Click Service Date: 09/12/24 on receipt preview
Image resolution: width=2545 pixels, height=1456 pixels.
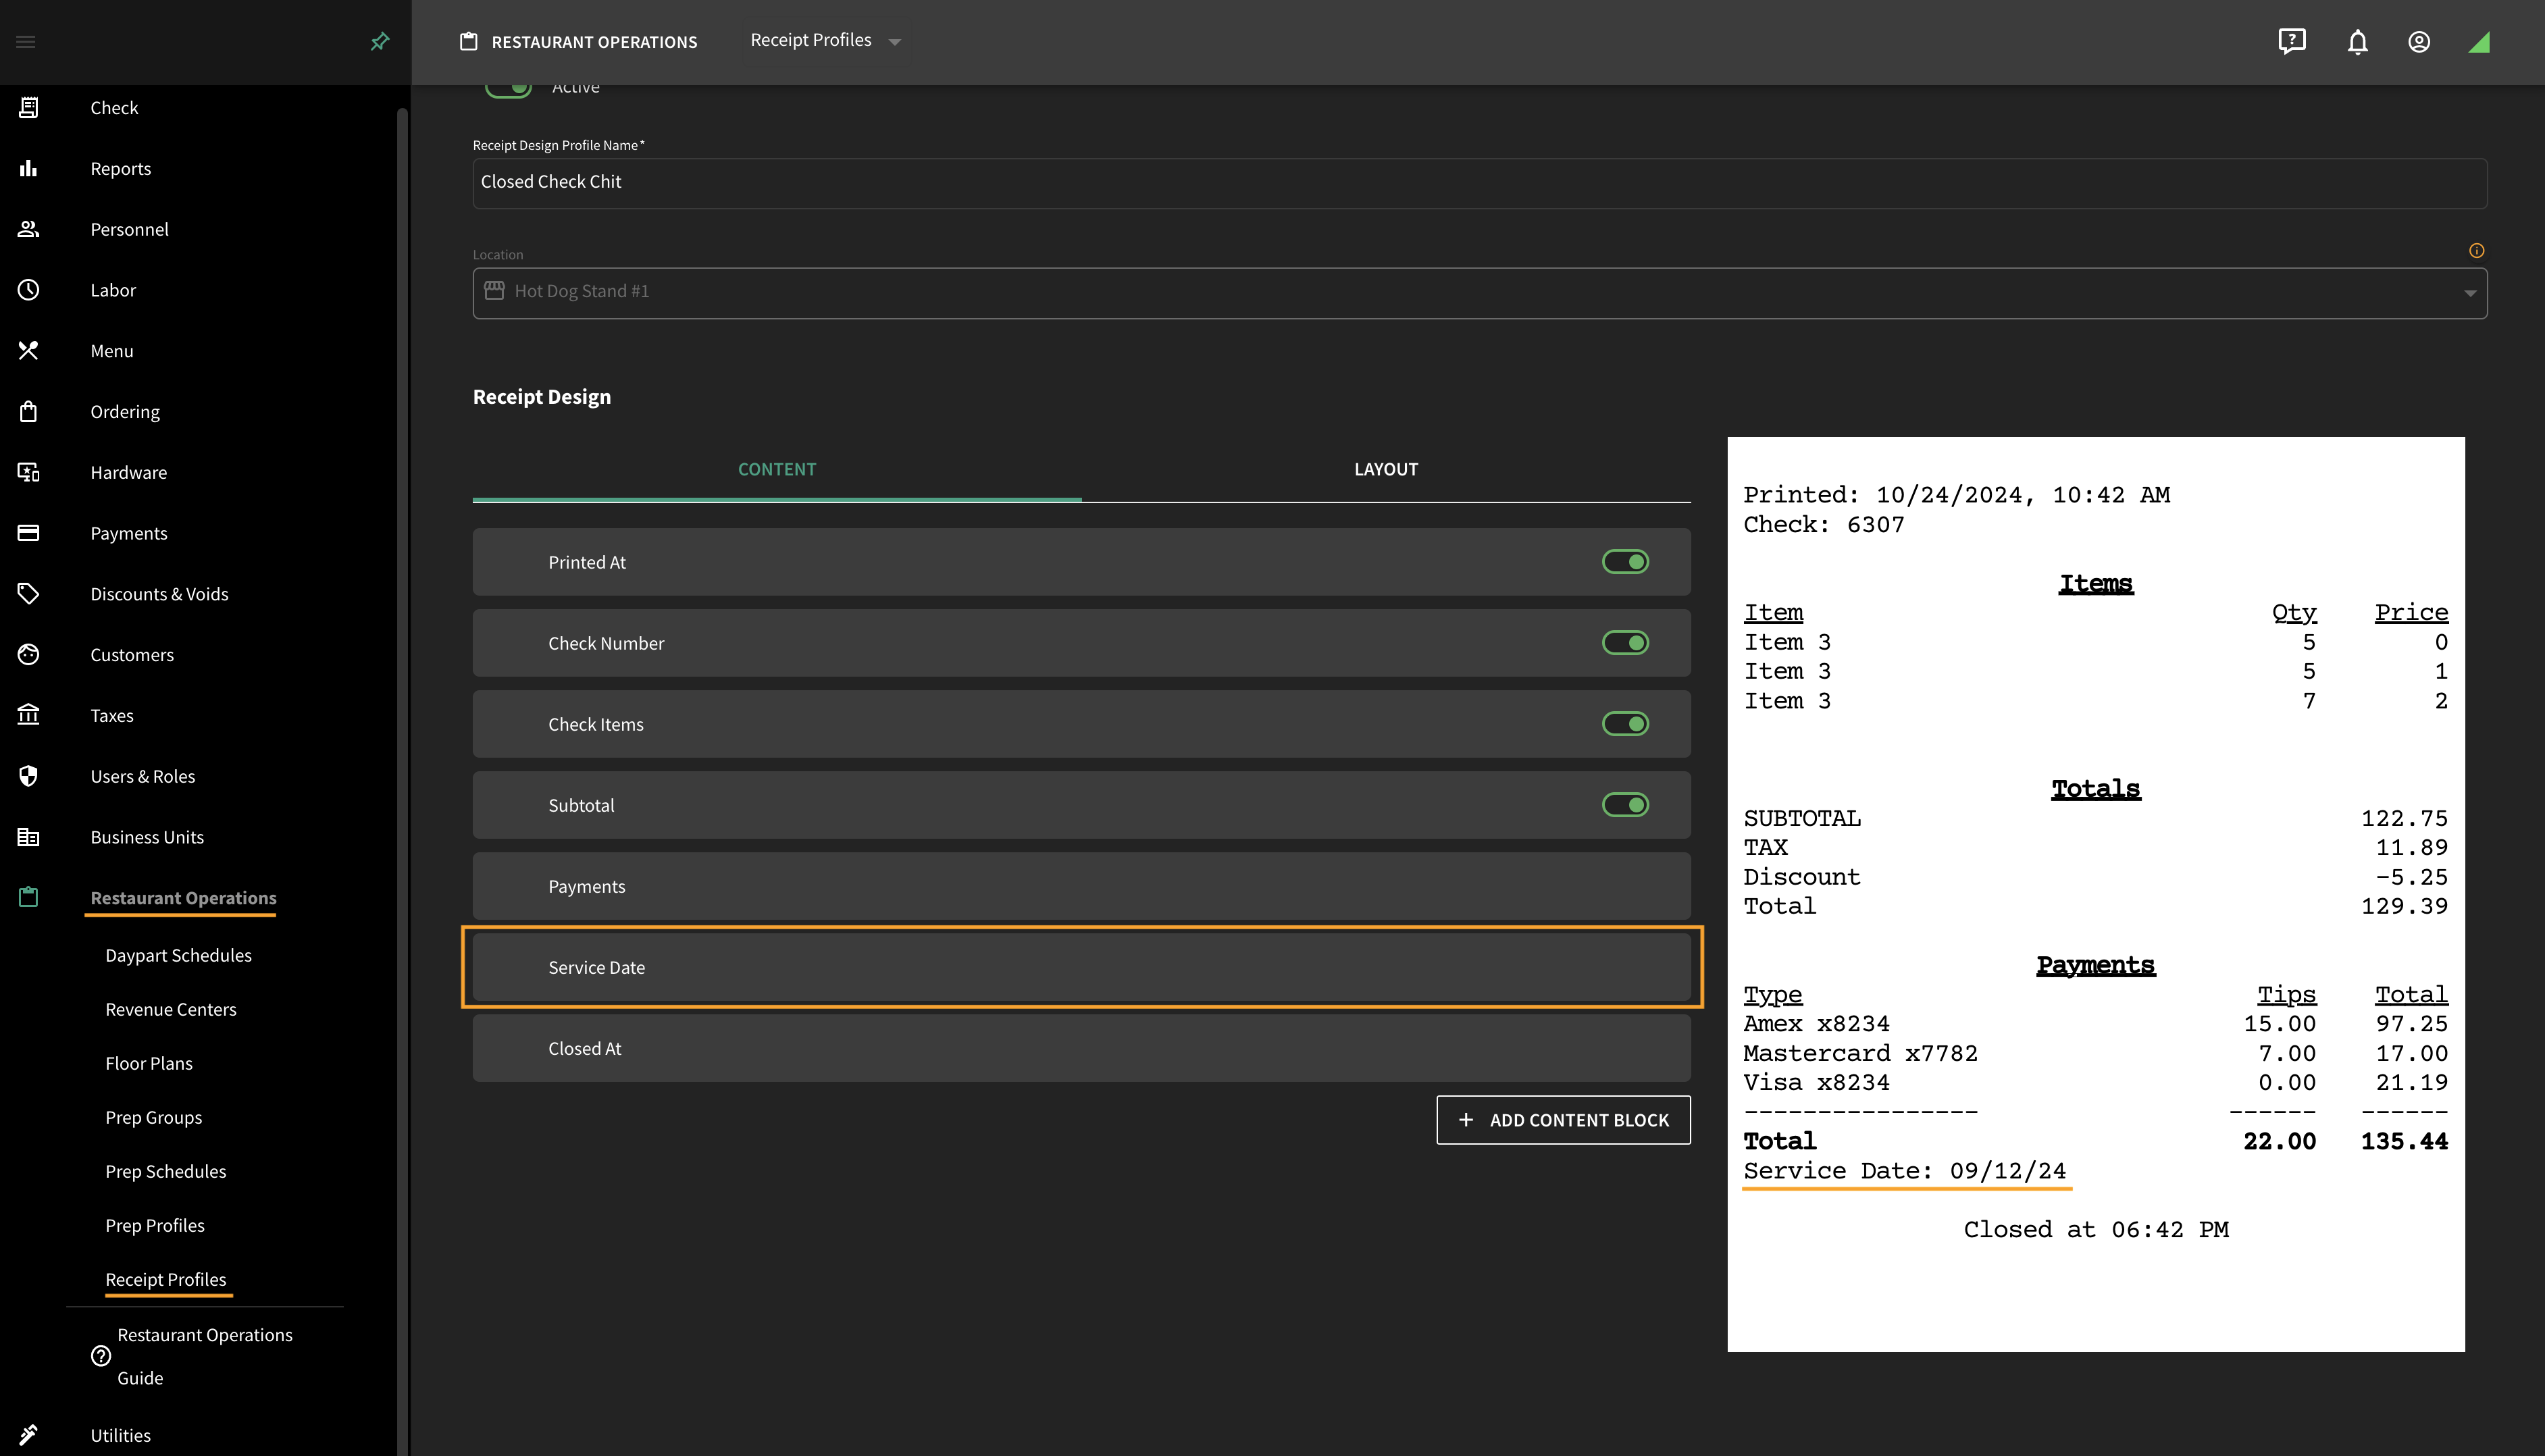[x=1905, y=1171]
